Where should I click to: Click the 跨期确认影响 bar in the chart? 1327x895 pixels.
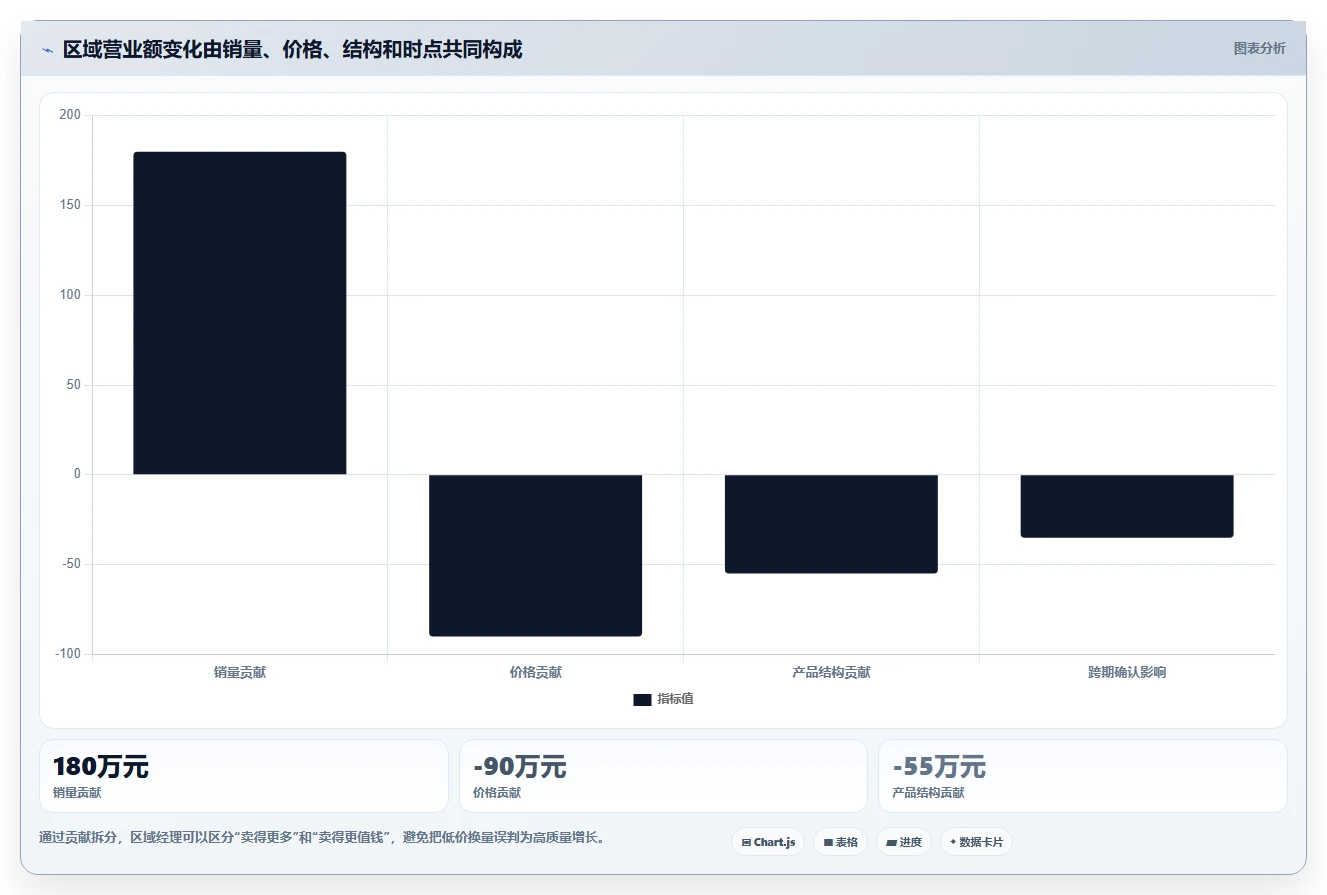coord(1127,506)
